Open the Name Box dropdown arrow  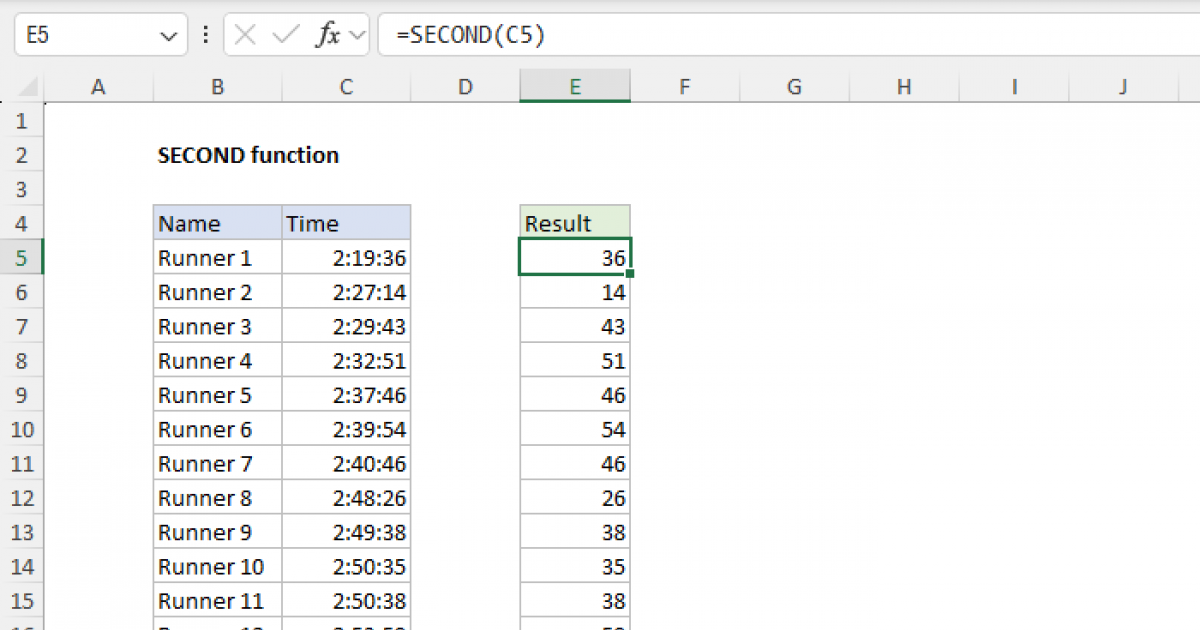click(x=166, y=36)
